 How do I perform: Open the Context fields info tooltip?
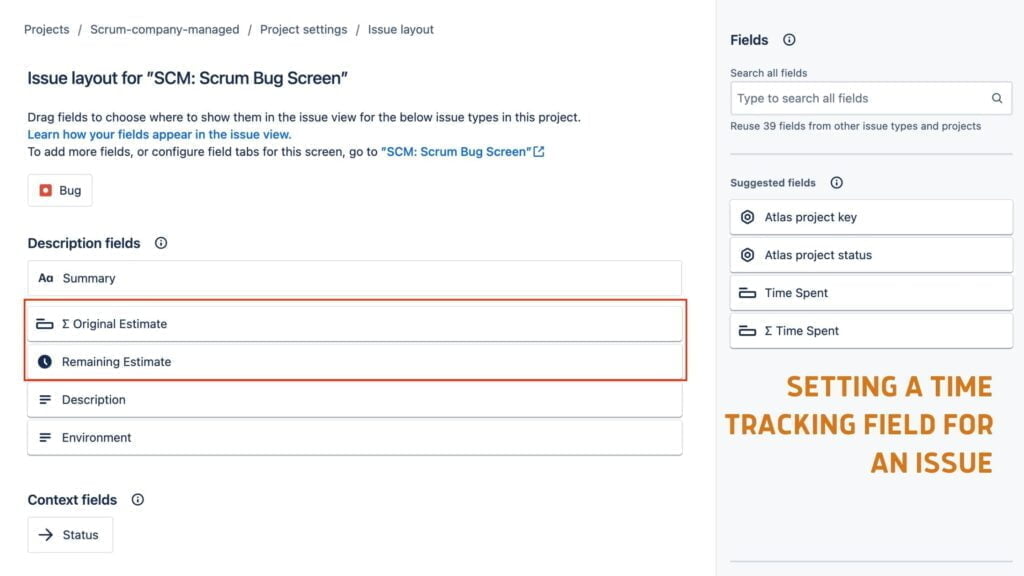(x=137, y=500)
